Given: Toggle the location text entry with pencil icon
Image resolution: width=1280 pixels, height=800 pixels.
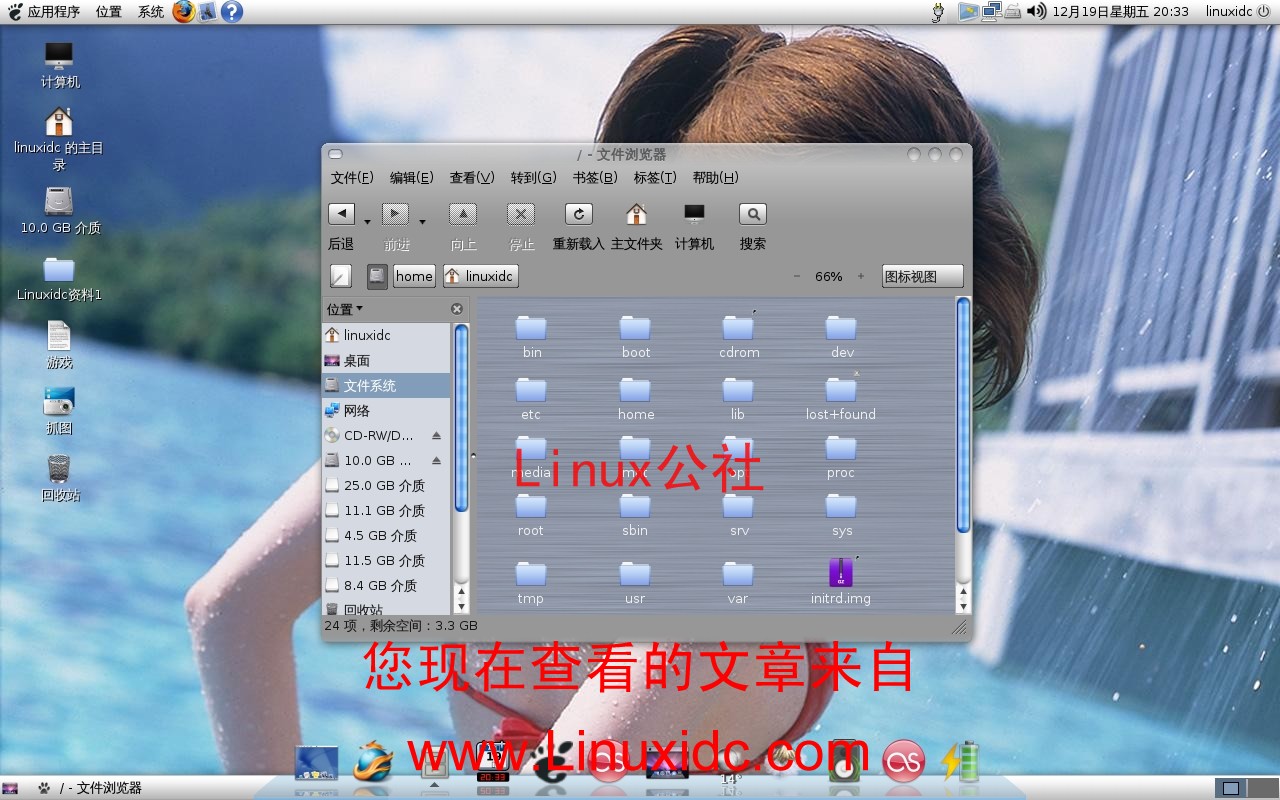Looking at the screenshot, I should pyautogui.click(x=340, y=275).
